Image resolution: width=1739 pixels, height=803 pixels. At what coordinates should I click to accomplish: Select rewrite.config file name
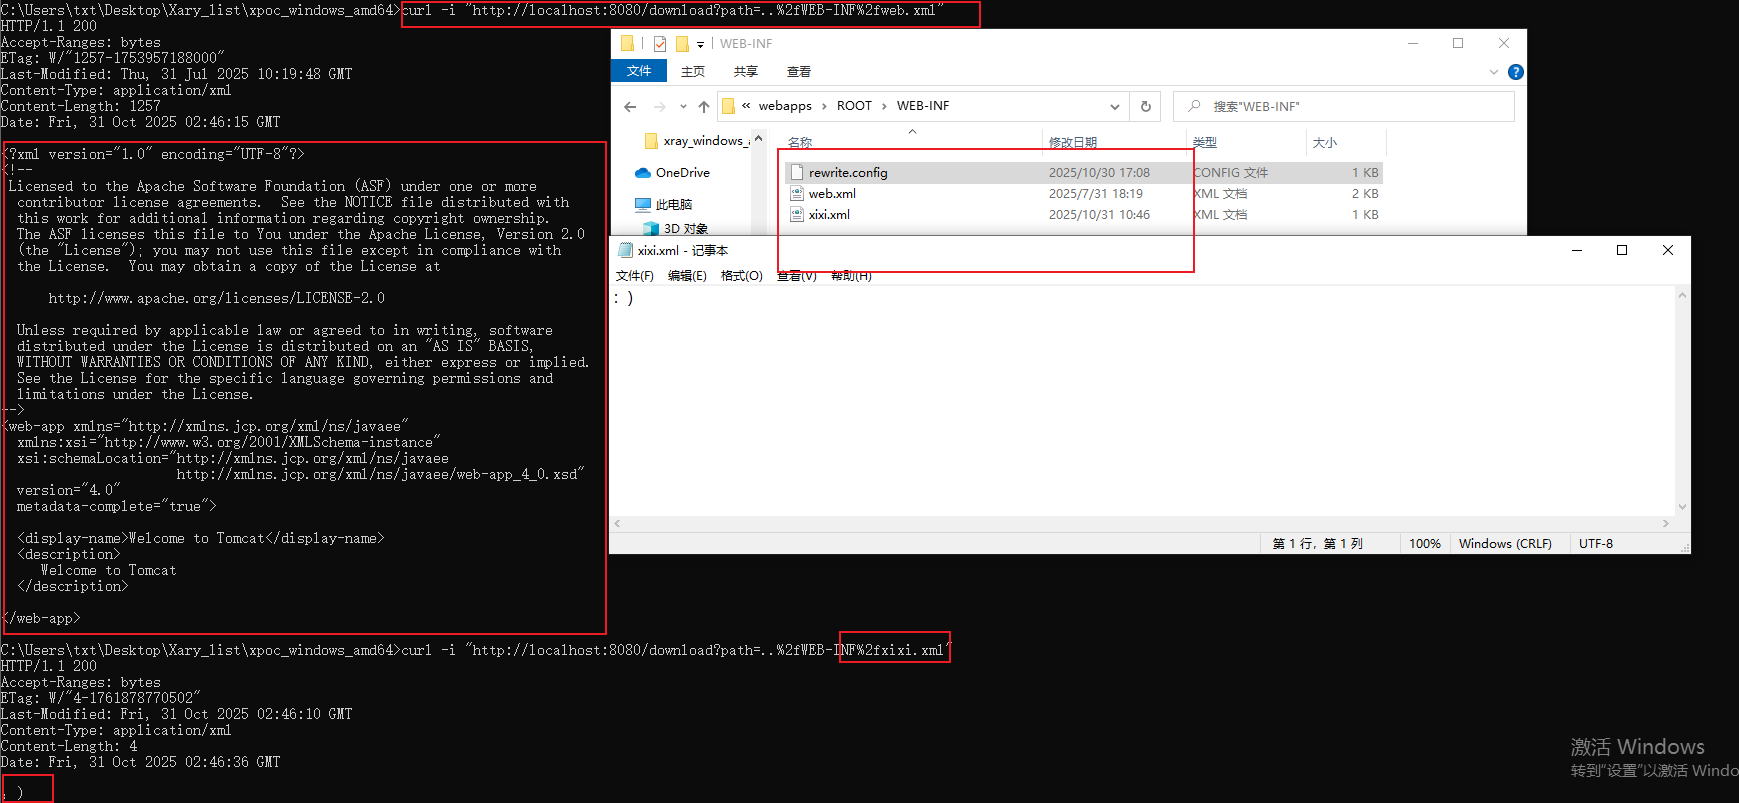pyautogui.click(x=848, y=172)
